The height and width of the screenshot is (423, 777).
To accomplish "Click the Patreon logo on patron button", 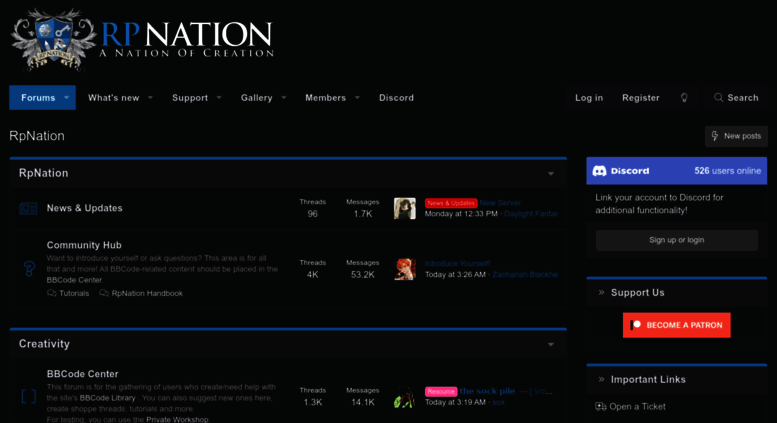I will [636, 325].
